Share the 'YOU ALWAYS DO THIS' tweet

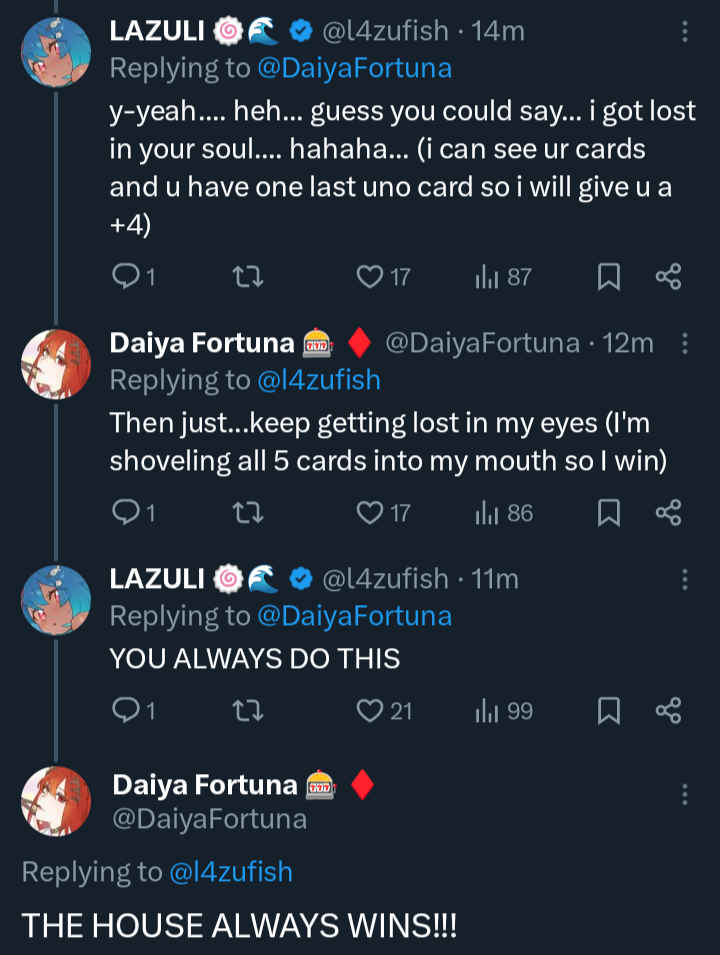coord(668,711)
